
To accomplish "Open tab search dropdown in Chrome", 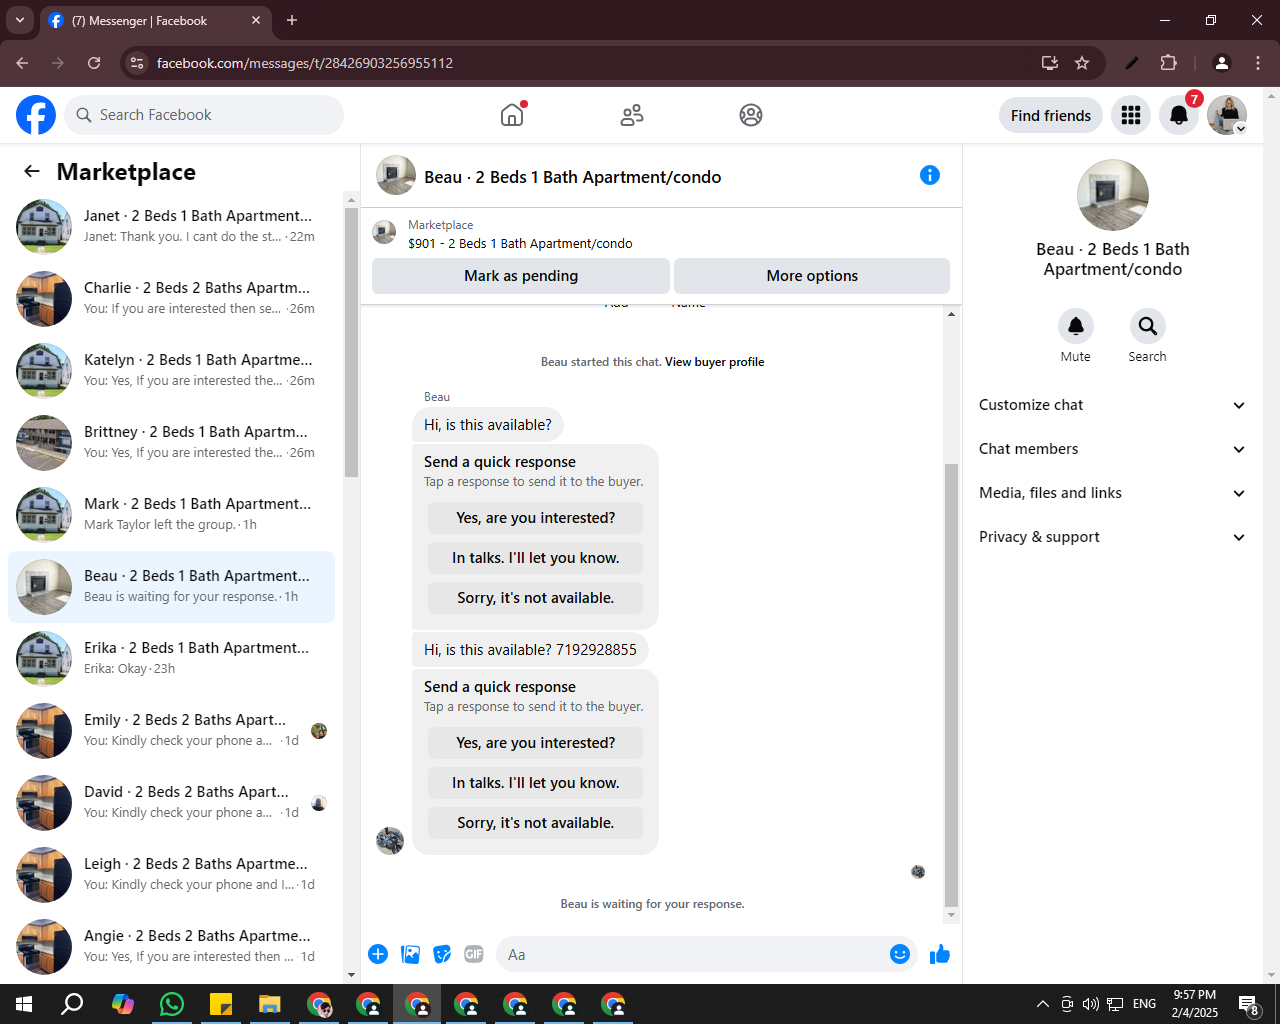I will 20,20.
